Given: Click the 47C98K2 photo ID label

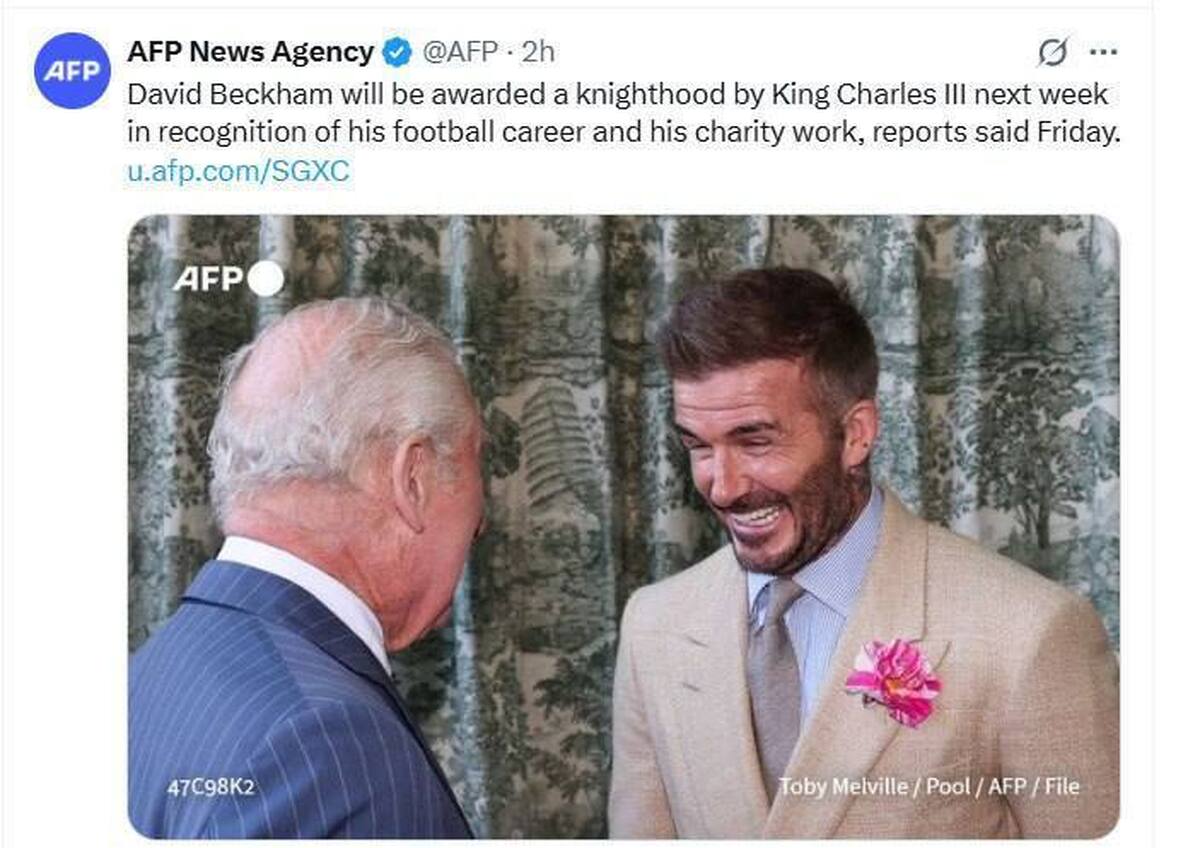Looking at the screenshot, I should (210, 788).
